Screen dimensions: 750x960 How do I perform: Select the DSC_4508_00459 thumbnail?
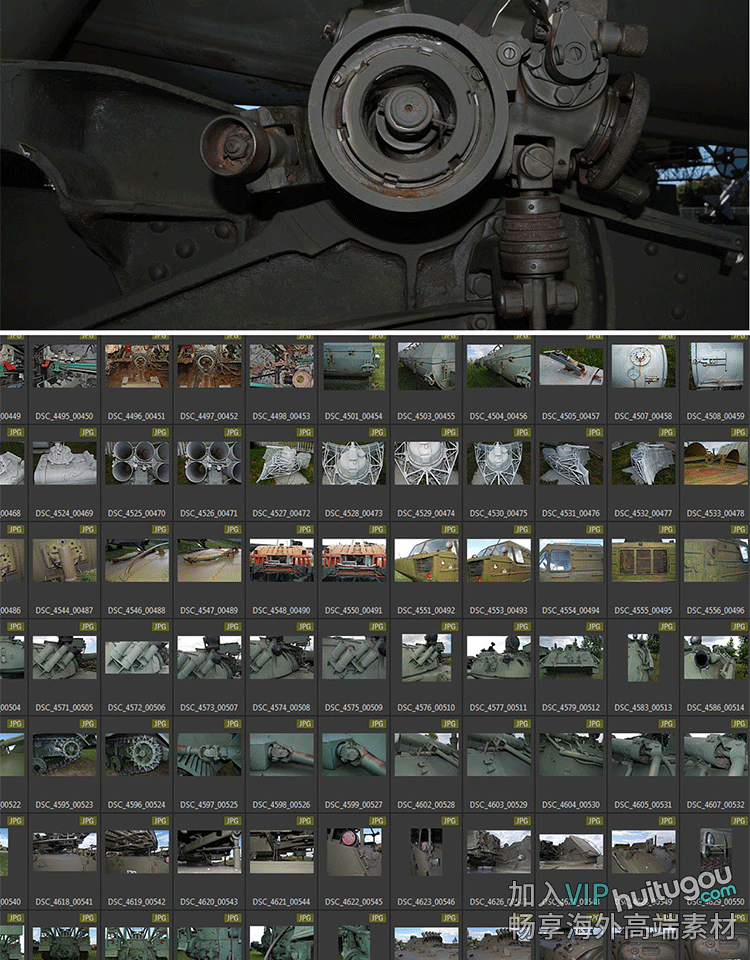[x=715, y=366]
